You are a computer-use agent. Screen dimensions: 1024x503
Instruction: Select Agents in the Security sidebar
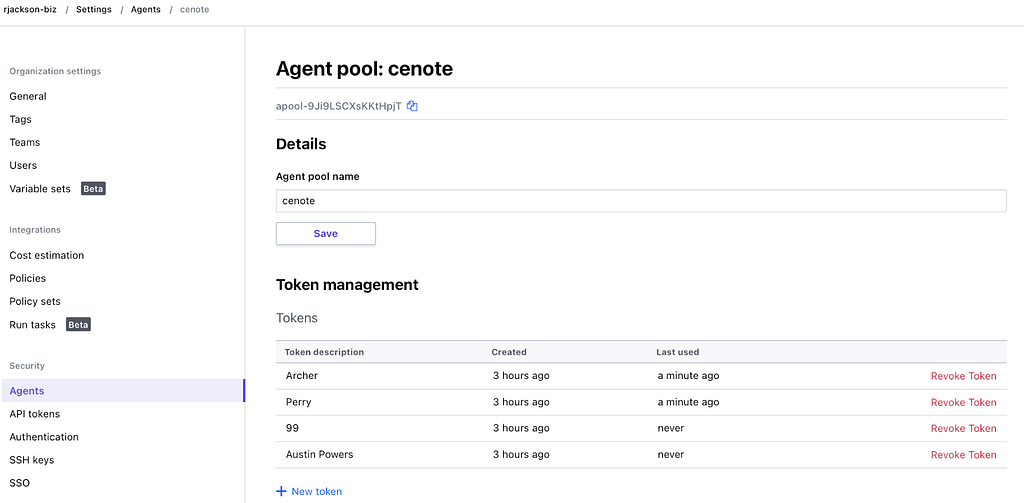point(123,391)
